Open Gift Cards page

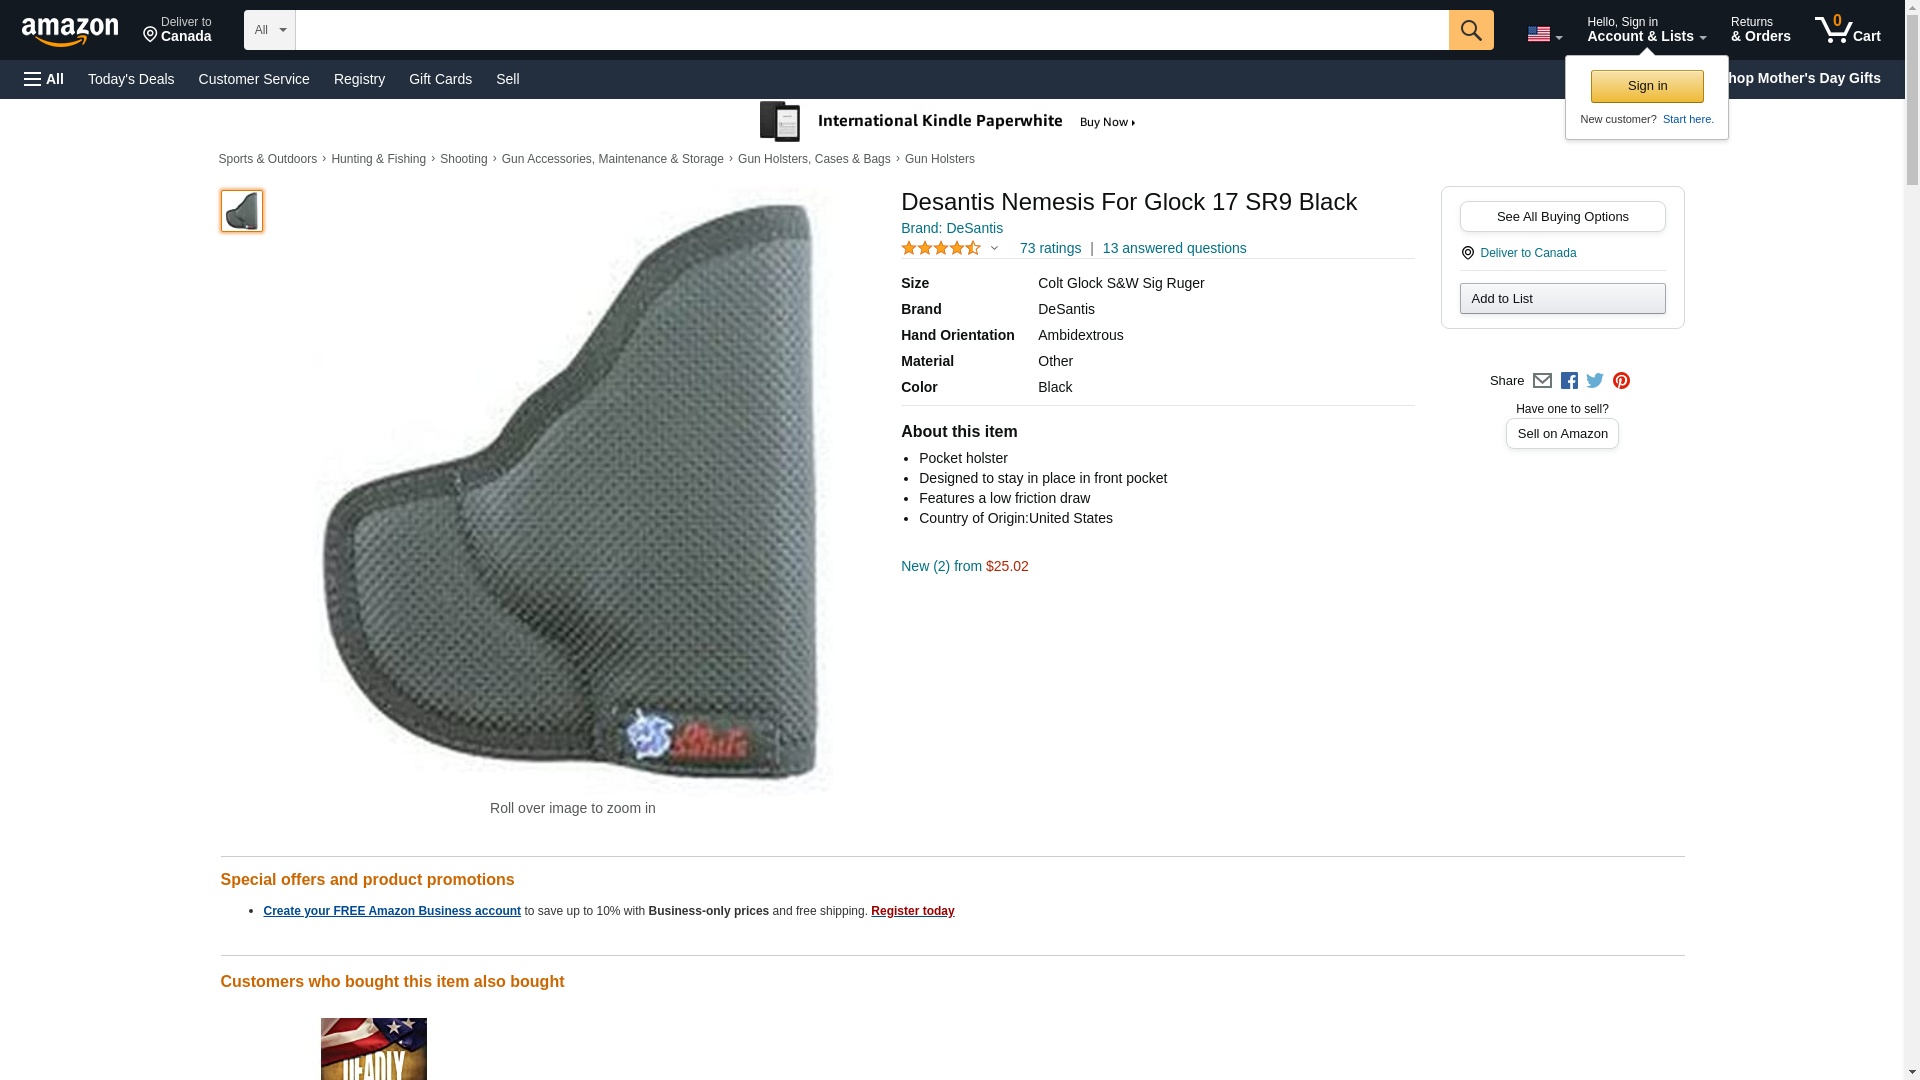coord(440,79)
